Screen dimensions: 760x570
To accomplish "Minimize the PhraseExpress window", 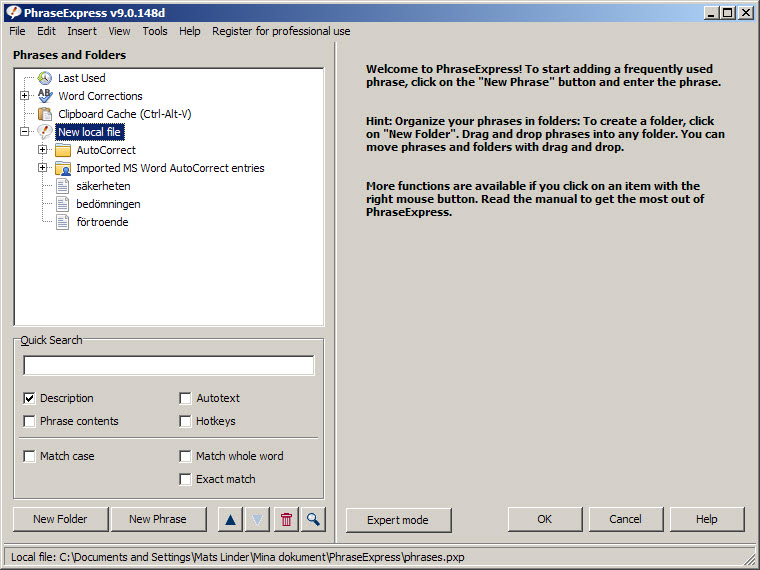I will point(712,13).
